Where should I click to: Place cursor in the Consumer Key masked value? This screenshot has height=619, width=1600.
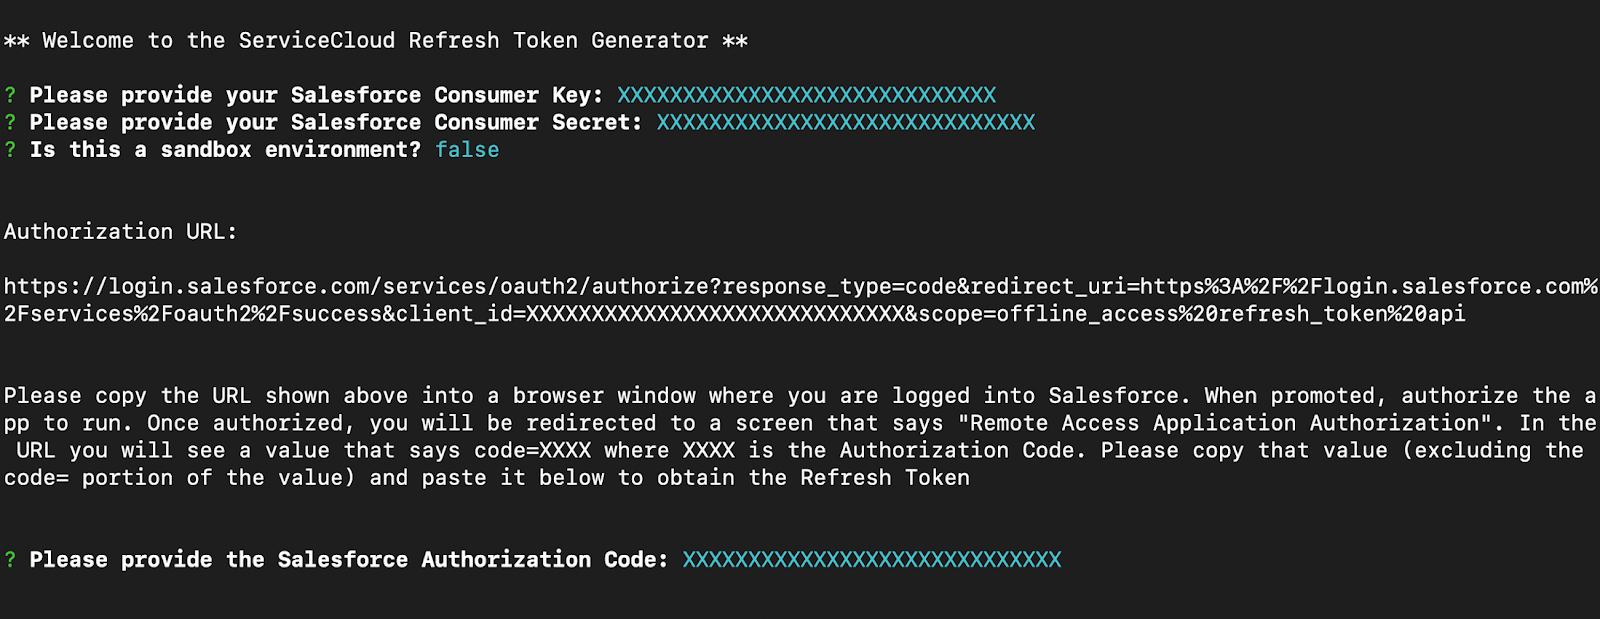[x=806, y=95]
